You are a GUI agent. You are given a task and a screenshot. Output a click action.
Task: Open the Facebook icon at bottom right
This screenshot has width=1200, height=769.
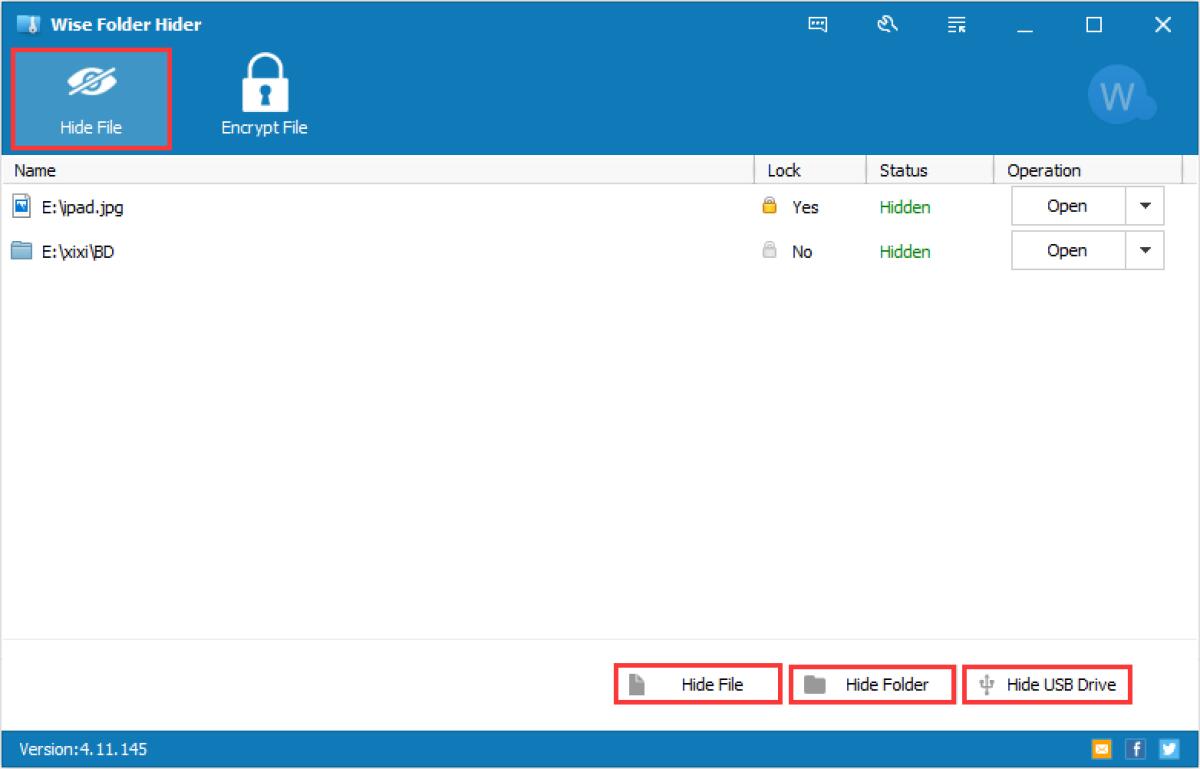pyautogui.click(x=1136, y=748)
